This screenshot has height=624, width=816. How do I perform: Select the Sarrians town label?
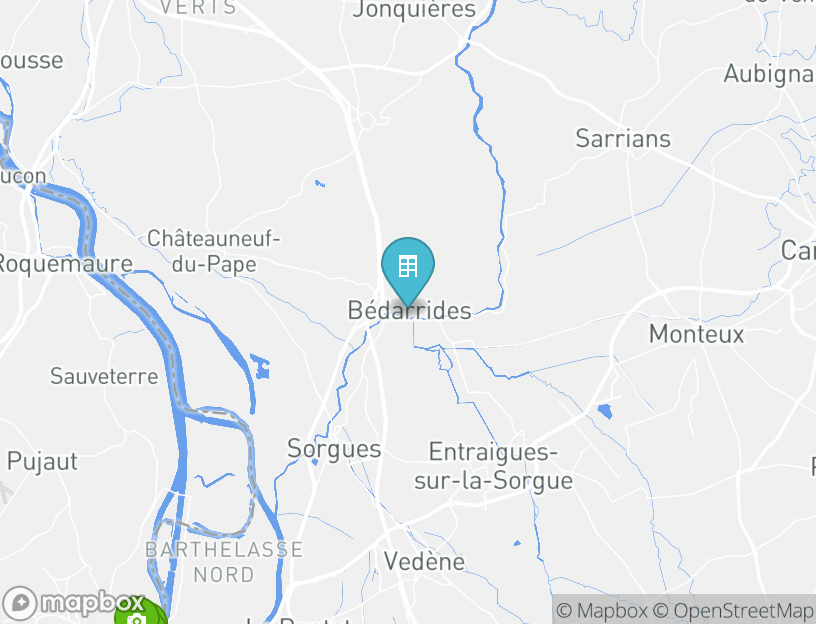623,138
